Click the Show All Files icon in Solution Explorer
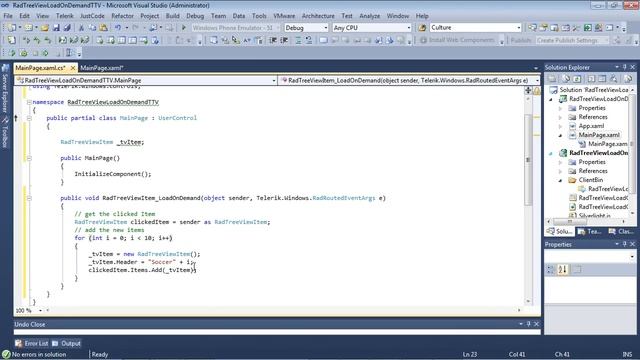This screenshot has height=360, width=640. tap(566, 79)
